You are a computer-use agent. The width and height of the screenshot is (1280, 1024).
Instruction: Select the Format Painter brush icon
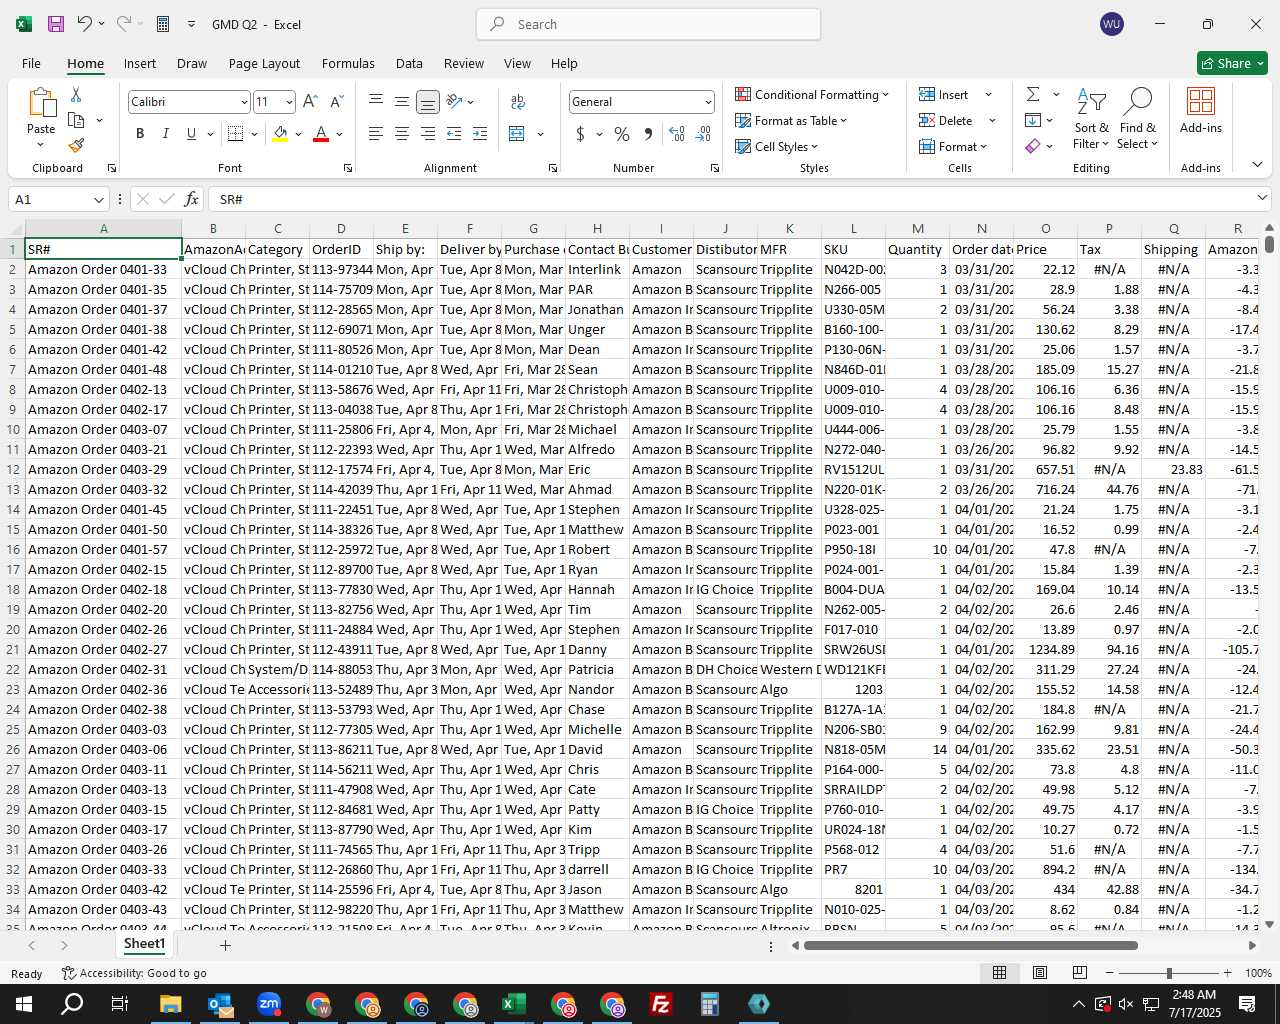pyautogui.click(x=76, y=146)
